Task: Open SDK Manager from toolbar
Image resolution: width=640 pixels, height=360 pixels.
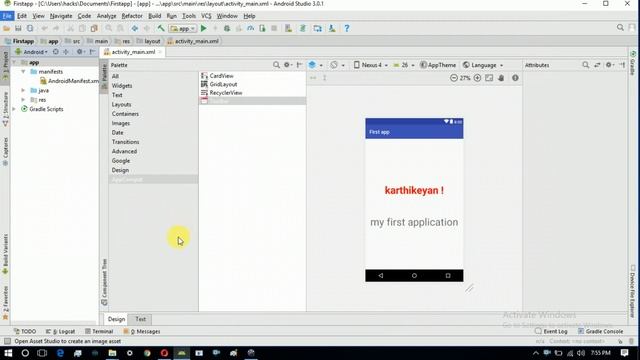Action: pos(332,28)
